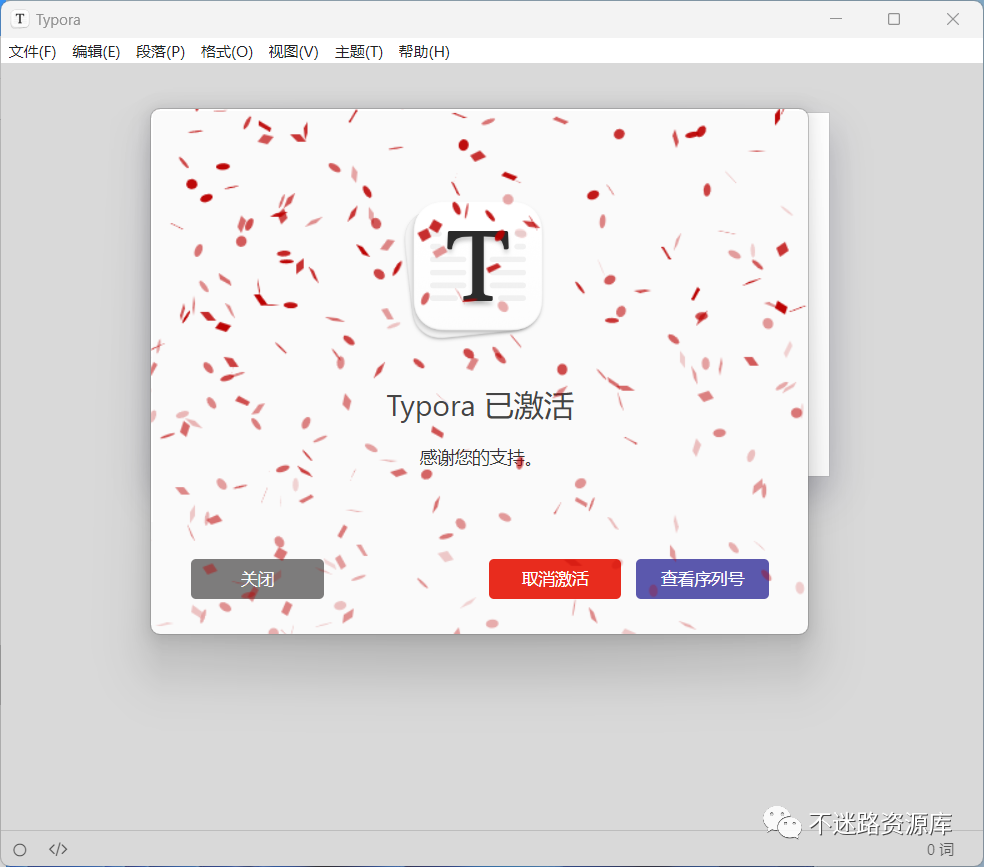Click the 'Typora 已激活' heading

point(479,406)
